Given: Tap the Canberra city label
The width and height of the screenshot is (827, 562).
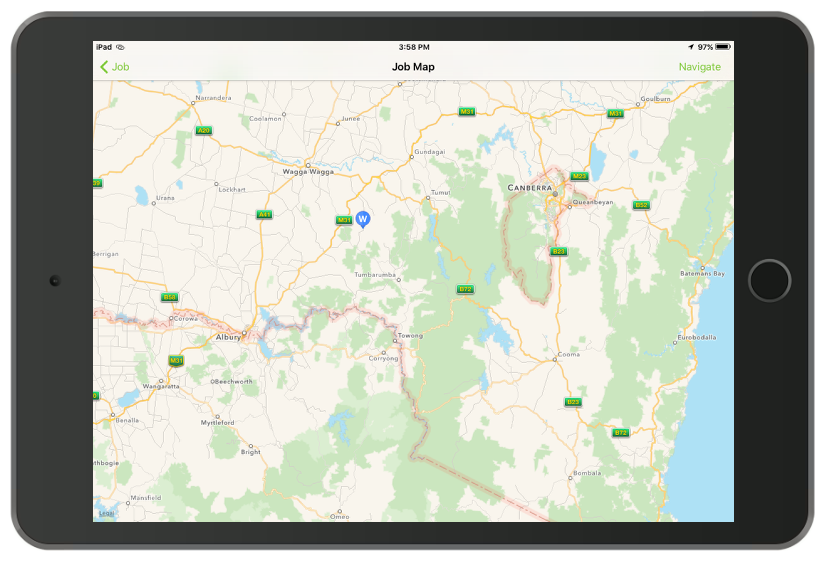Looking at the screenshot, I should [530, 188].
